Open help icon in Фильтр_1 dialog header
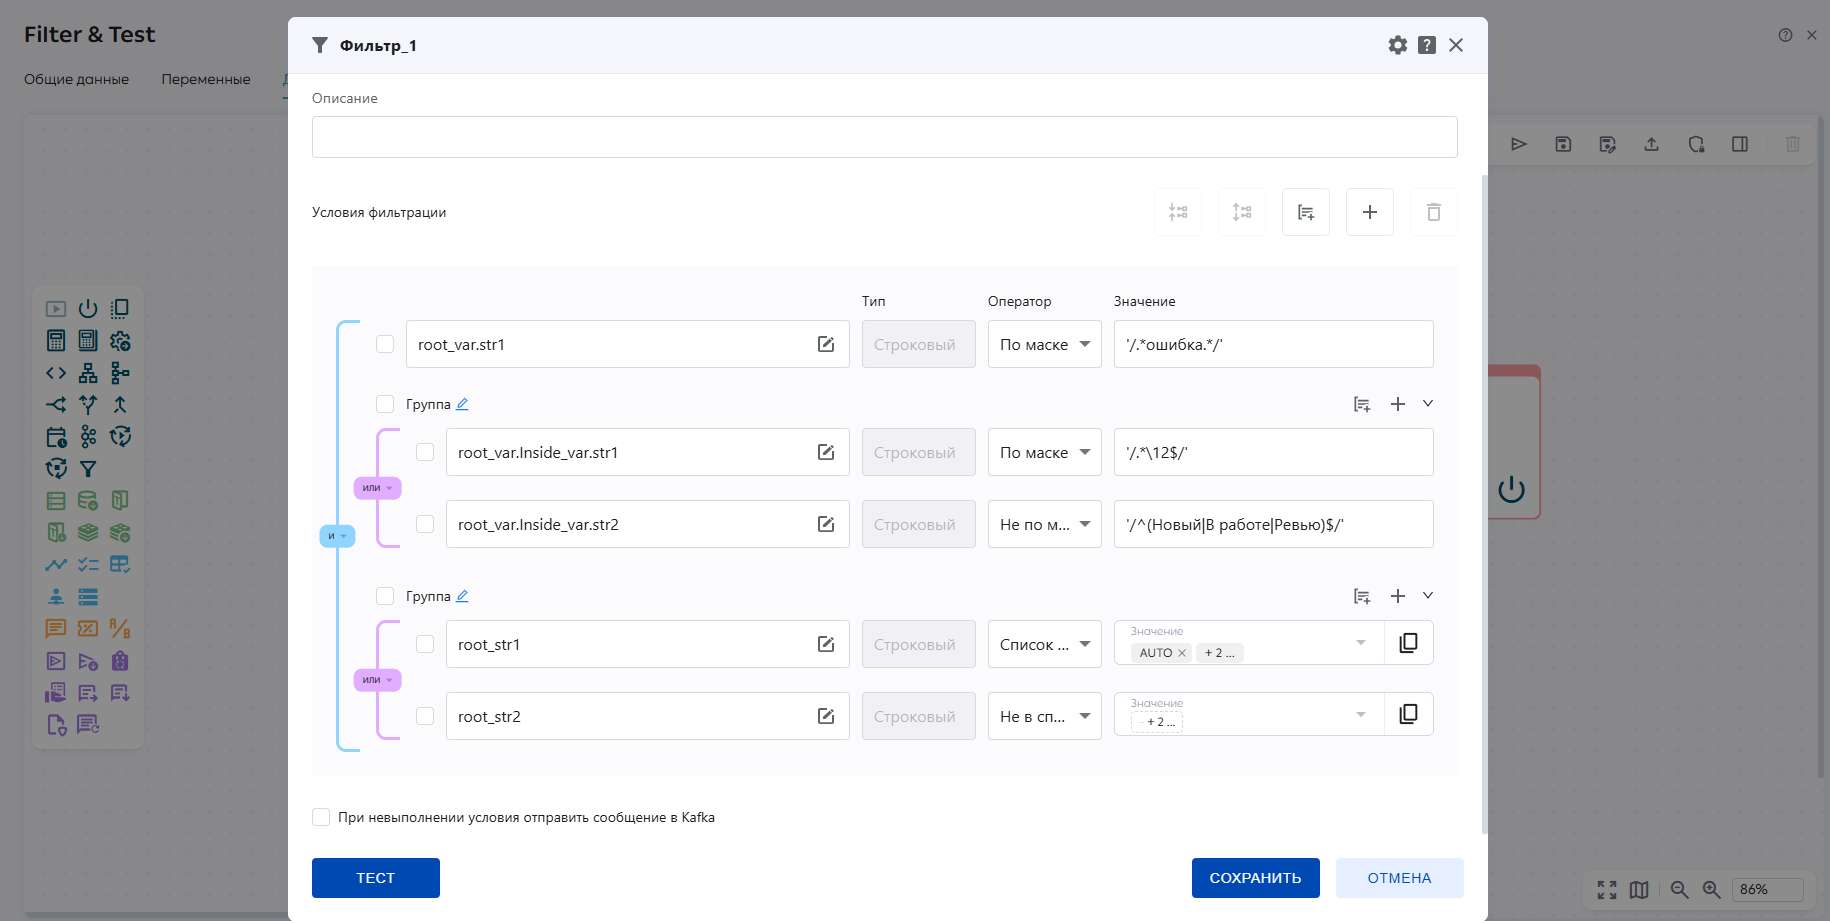 1427,45
